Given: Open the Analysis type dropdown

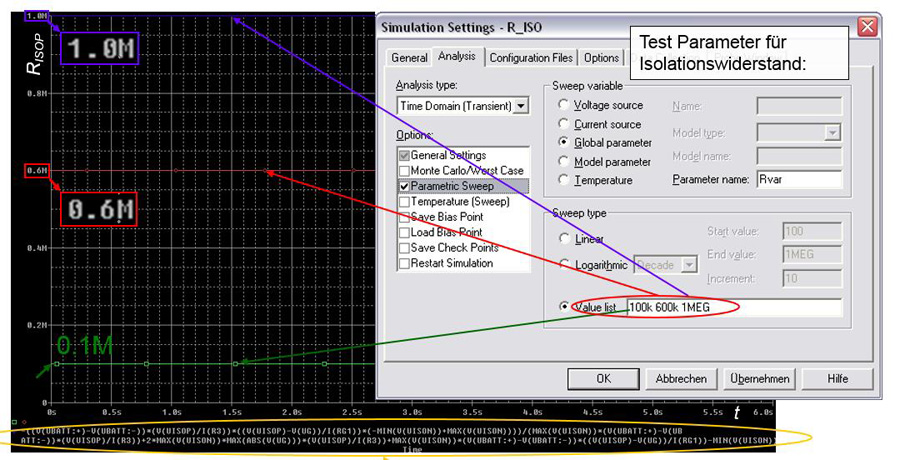Looking at the screenshot, I should pos(520,106).
